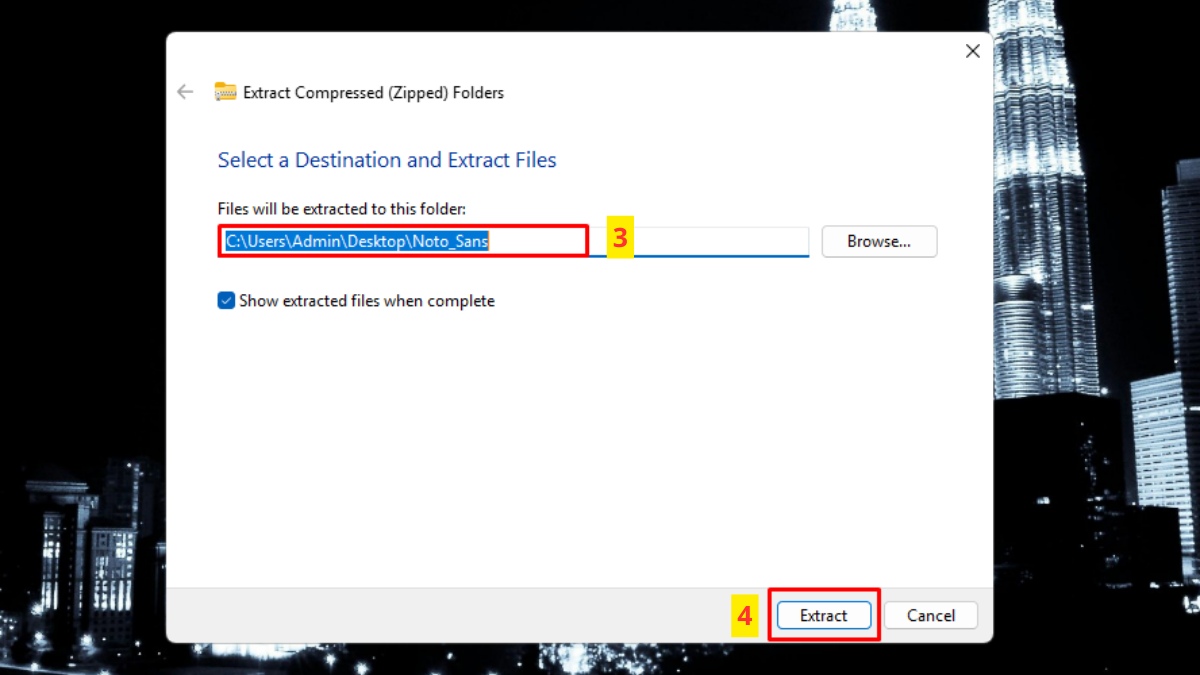Click the zipped folder icon beside the dialog title

tap(224, 91)
